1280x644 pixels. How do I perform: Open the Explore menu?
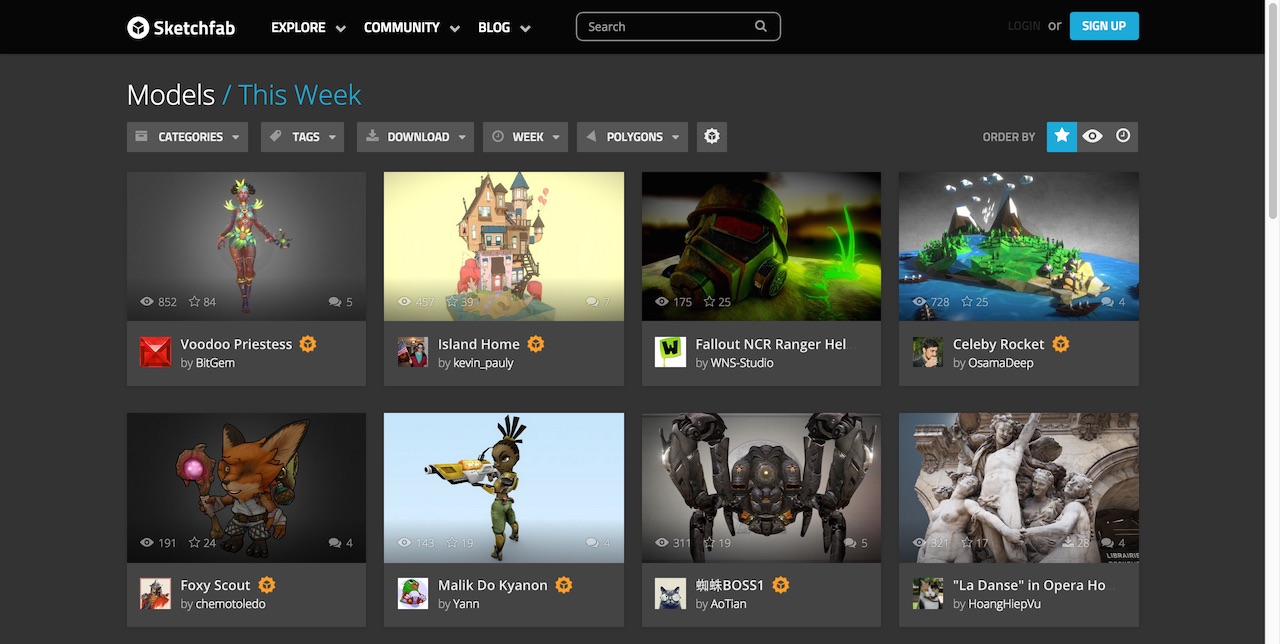298,27
